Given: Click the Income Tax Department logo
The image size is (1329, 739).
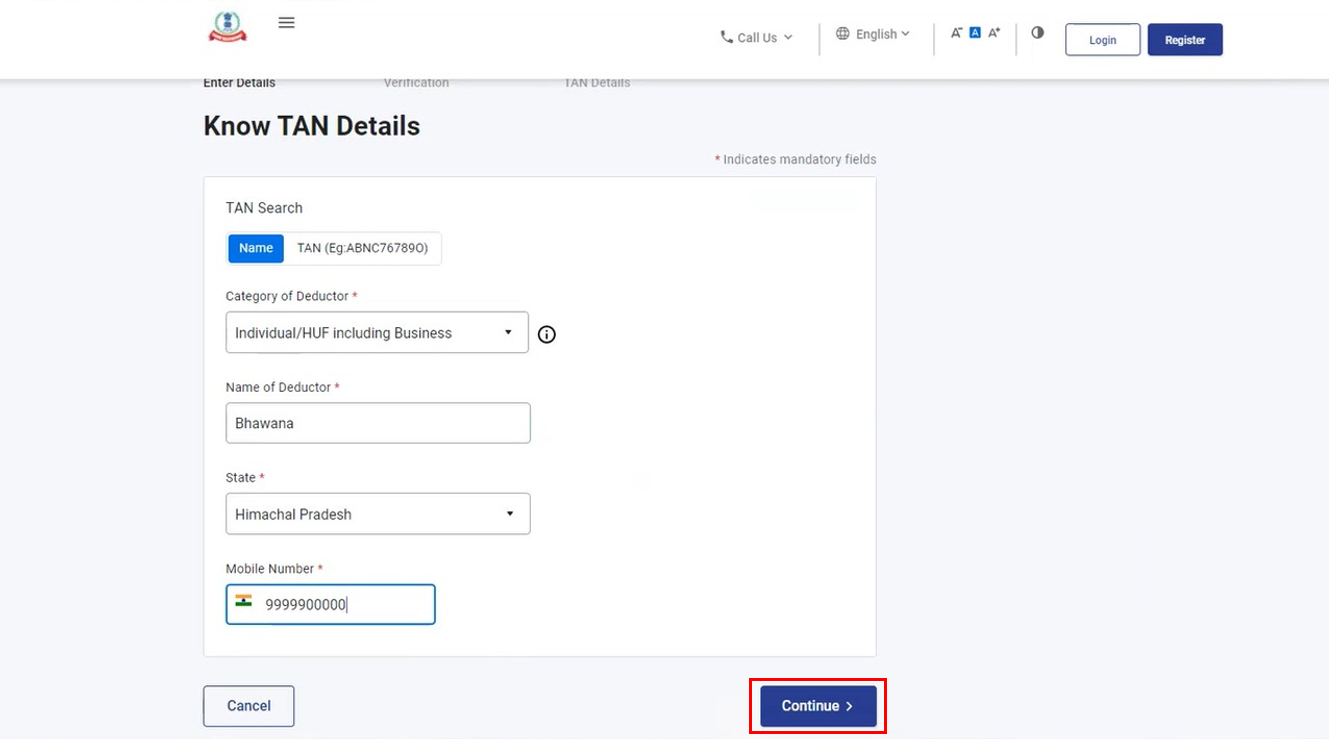Looking at the screenshot, I should click(x=227, y=27).
